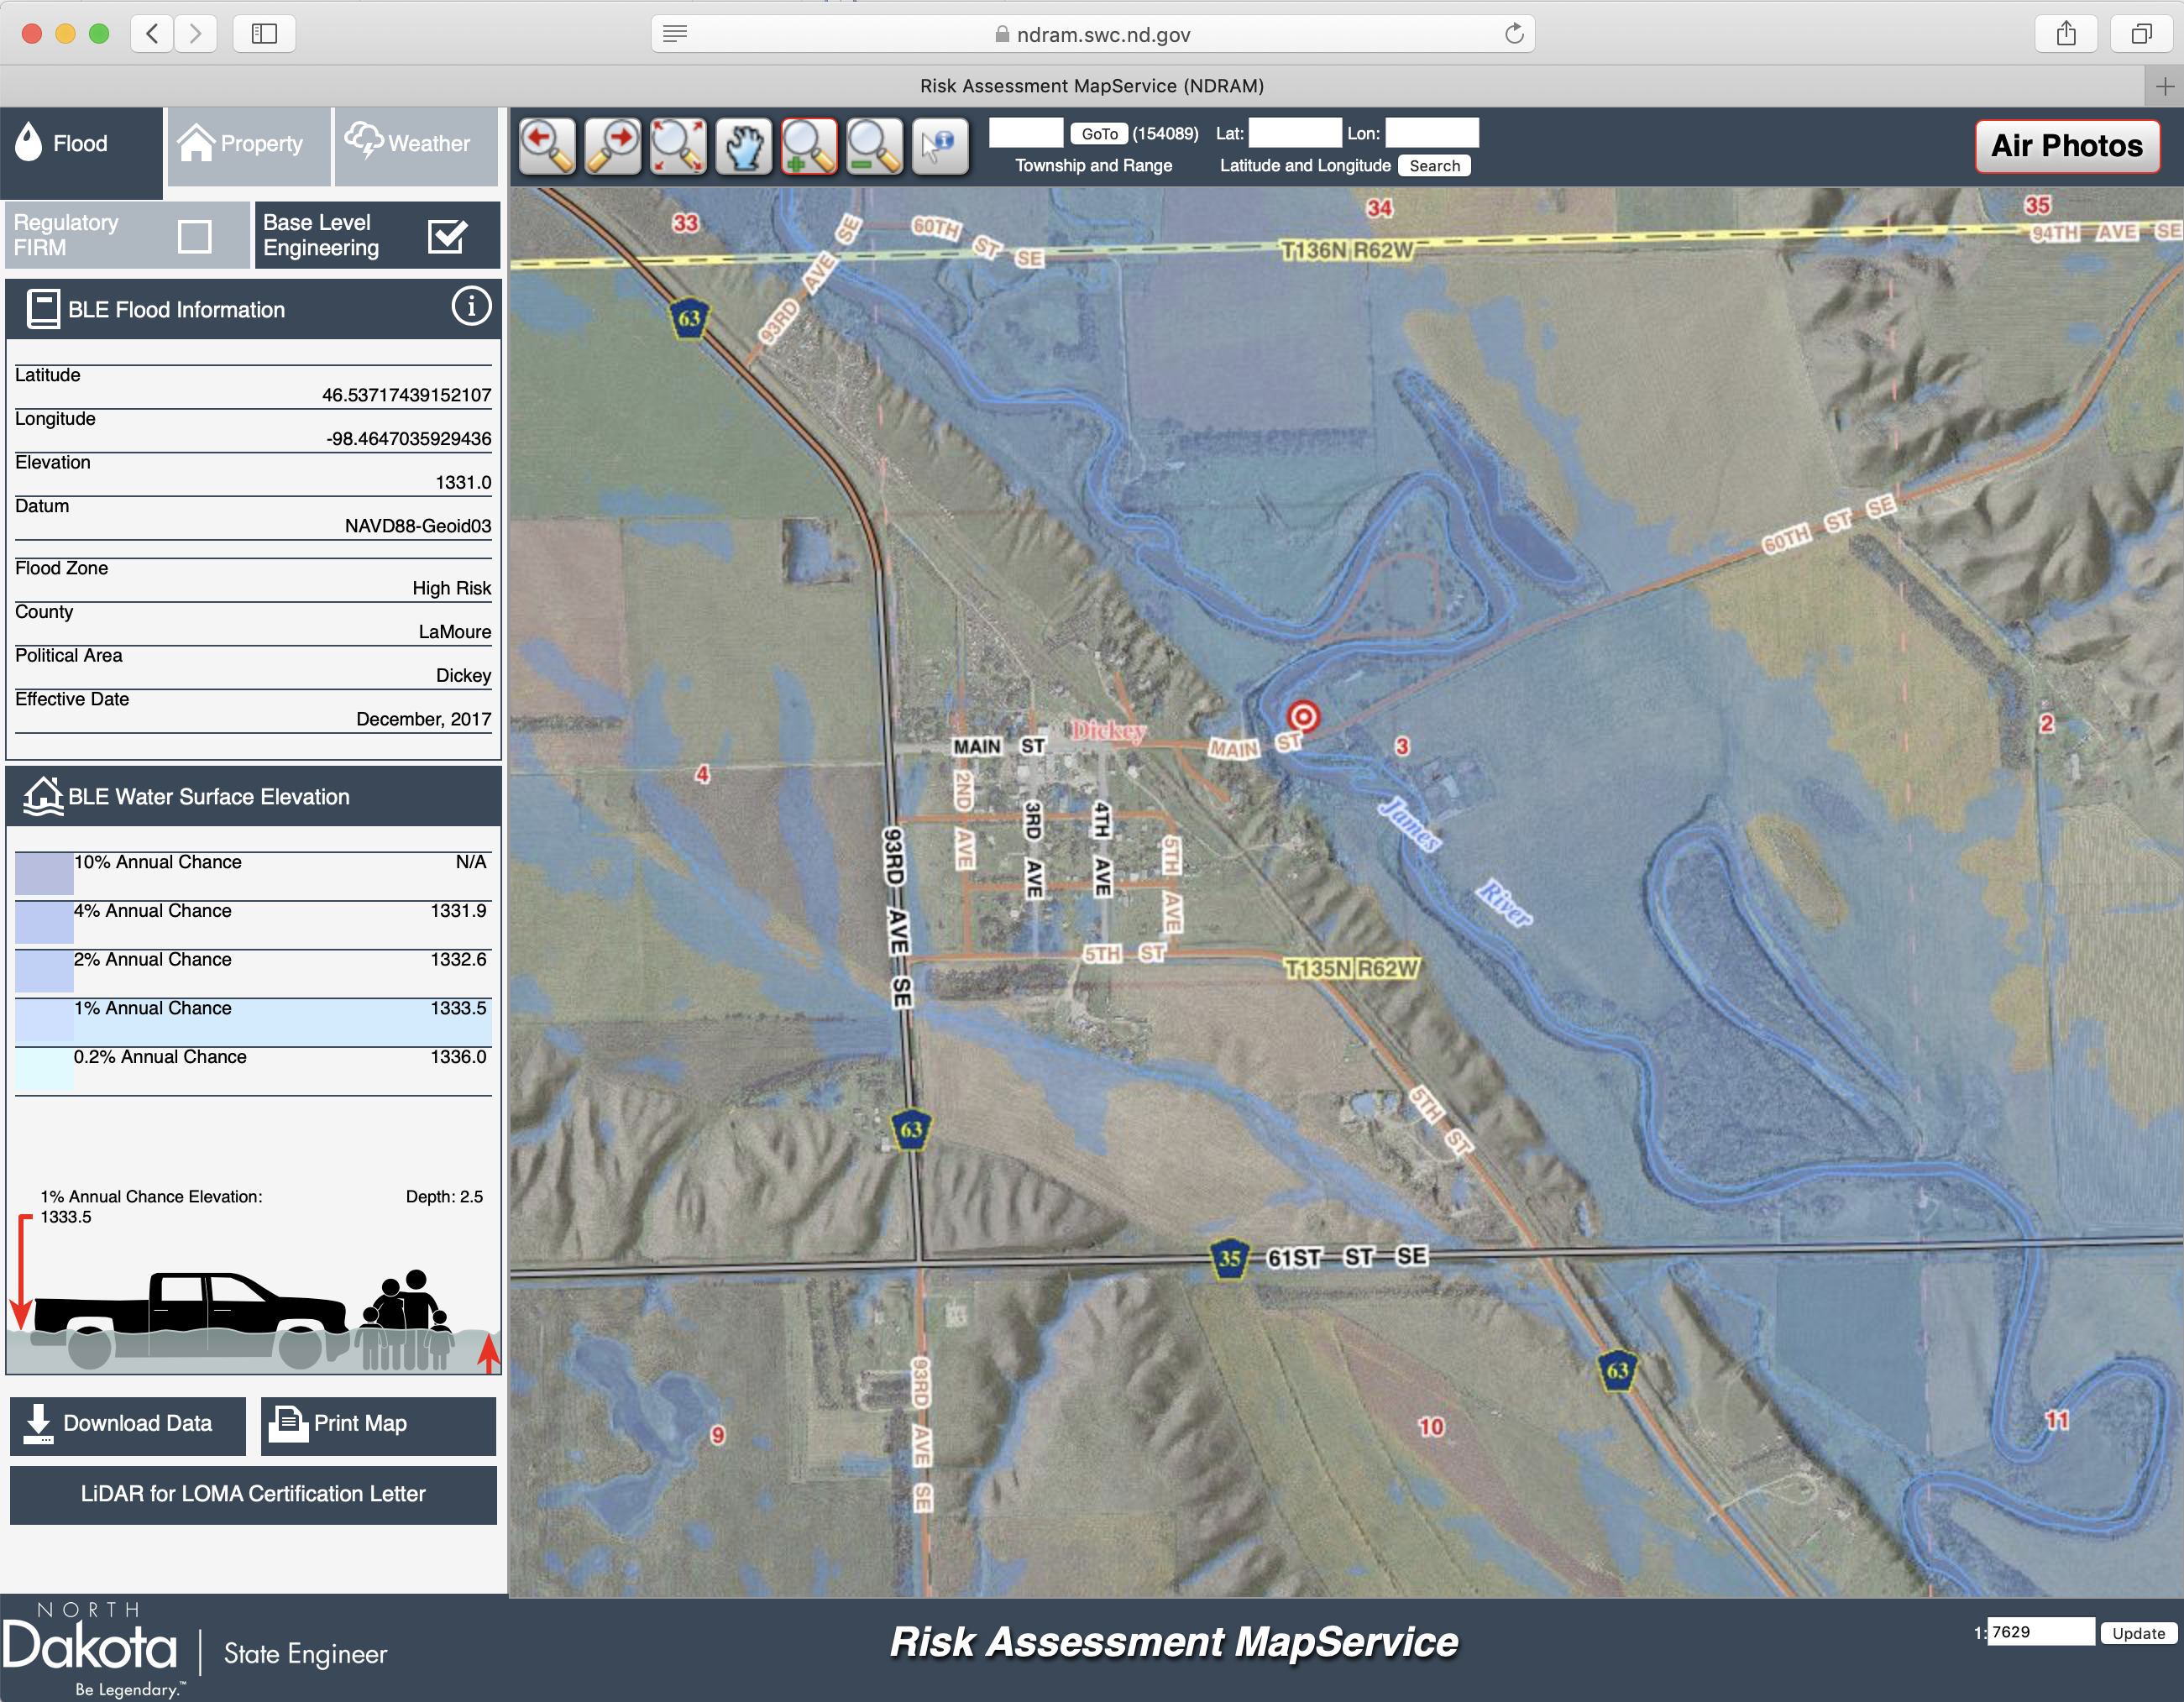This screenshot has width=2184, height=1702.
Task: Select the zoom out magnifier tool
Action: tap(875, 146)
